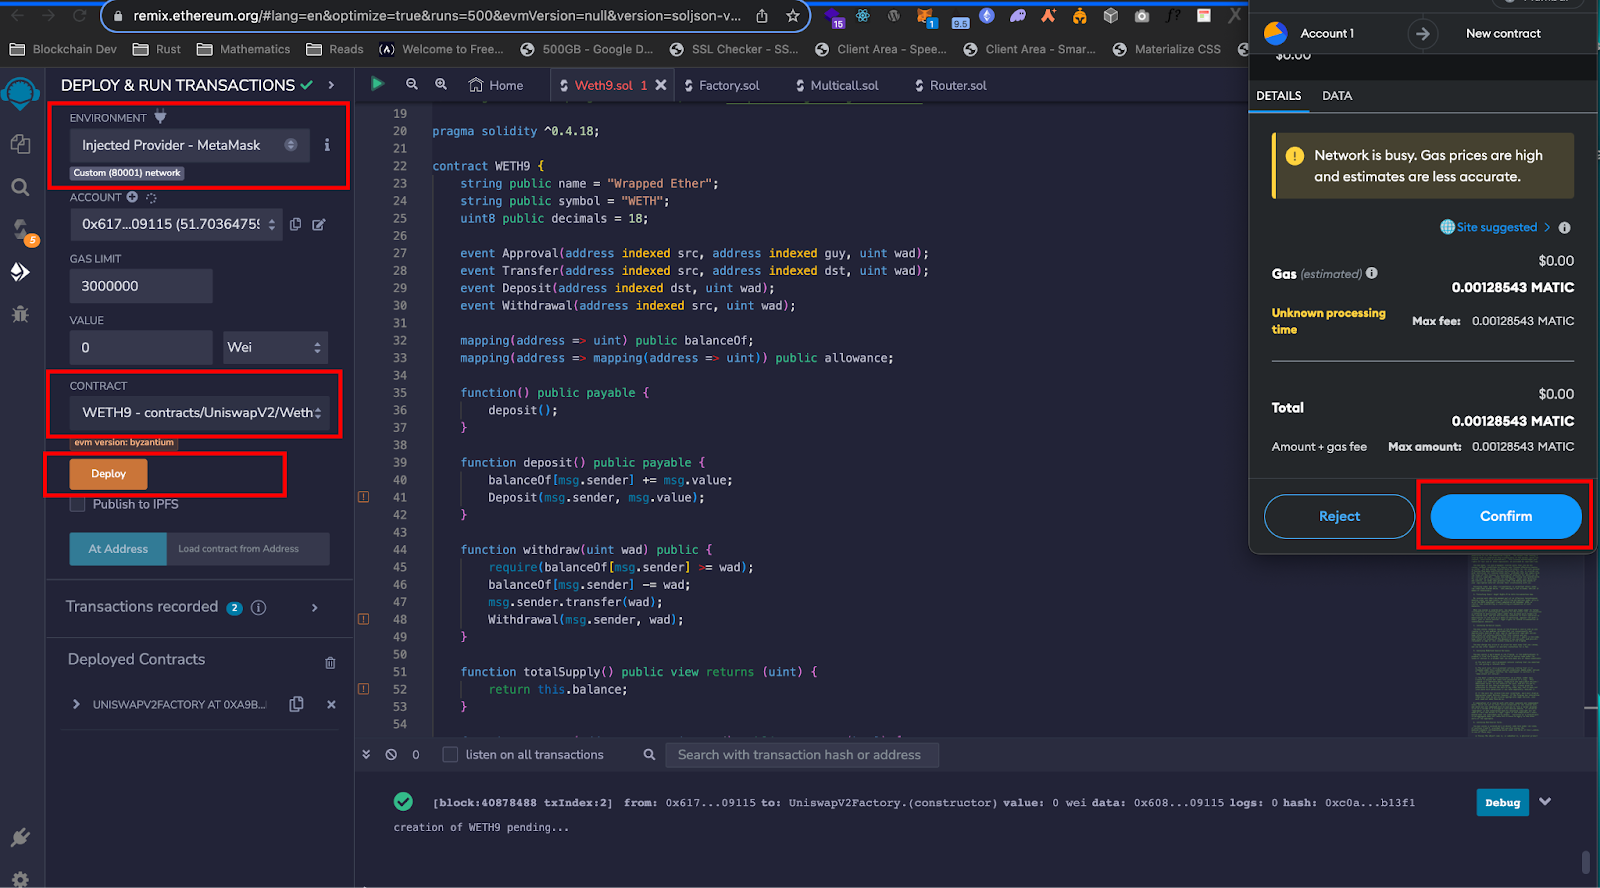Click the Gas Limit input field
The image size is (1600, 888).
tap(141, 286)
